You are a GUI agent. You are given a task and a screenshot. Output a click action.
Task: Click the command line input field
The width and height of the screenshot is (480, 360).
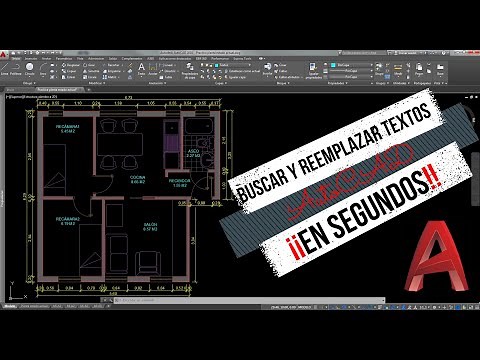248,300
